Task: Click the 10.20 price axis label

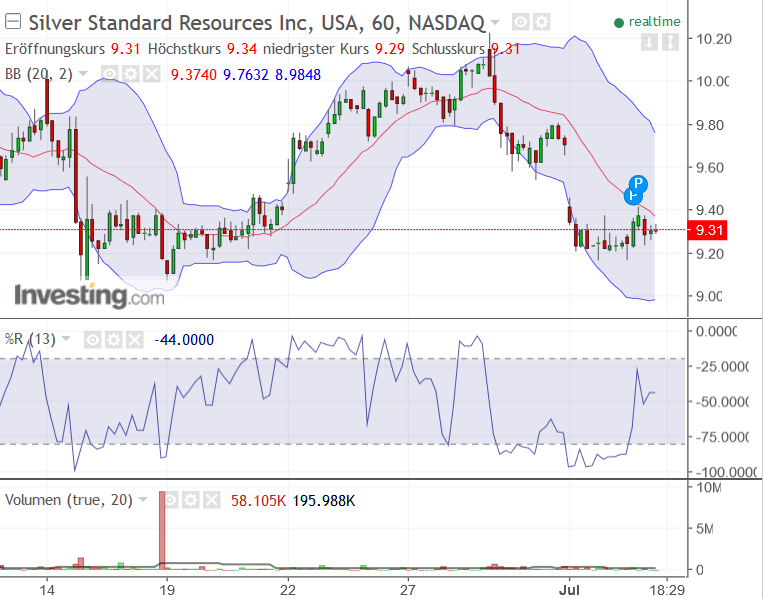Action: tap(713, 39)
